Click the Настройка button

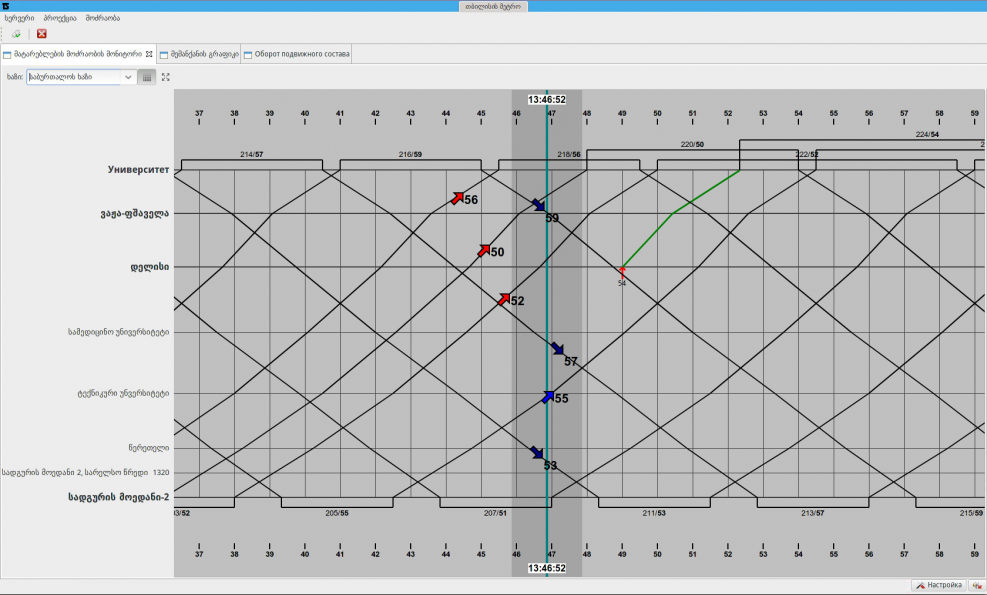(939, 586)
